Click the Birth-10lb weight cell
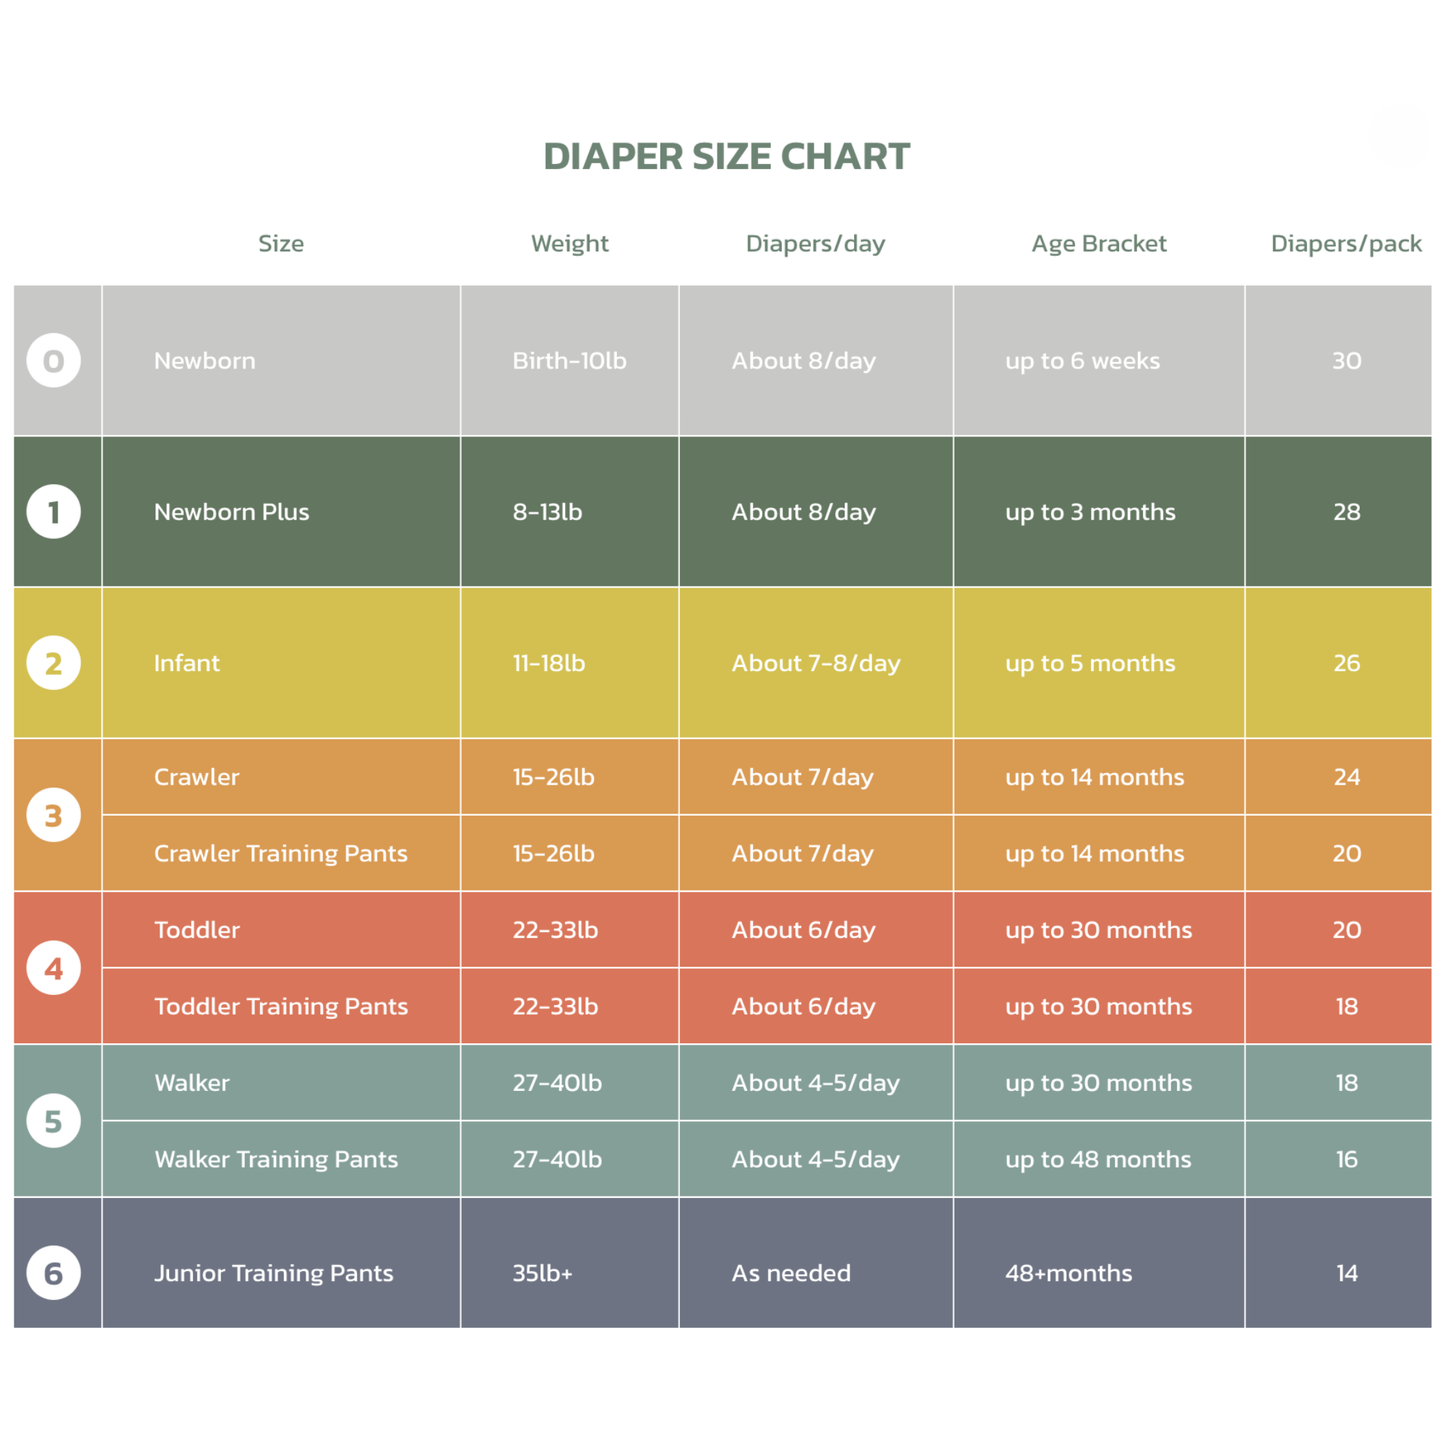Image resolution: width=1445 pixels, height=1445 pixels. tap(569, 361)
